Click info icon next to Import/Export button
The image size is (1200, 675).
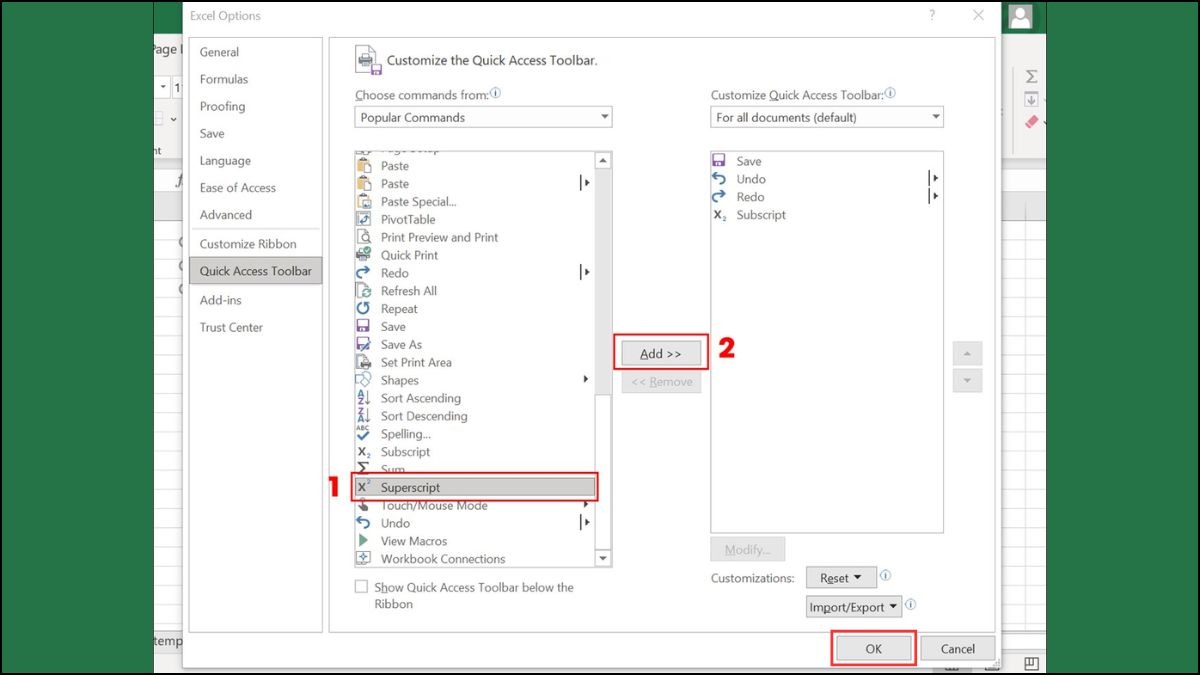tap(911, 606)
